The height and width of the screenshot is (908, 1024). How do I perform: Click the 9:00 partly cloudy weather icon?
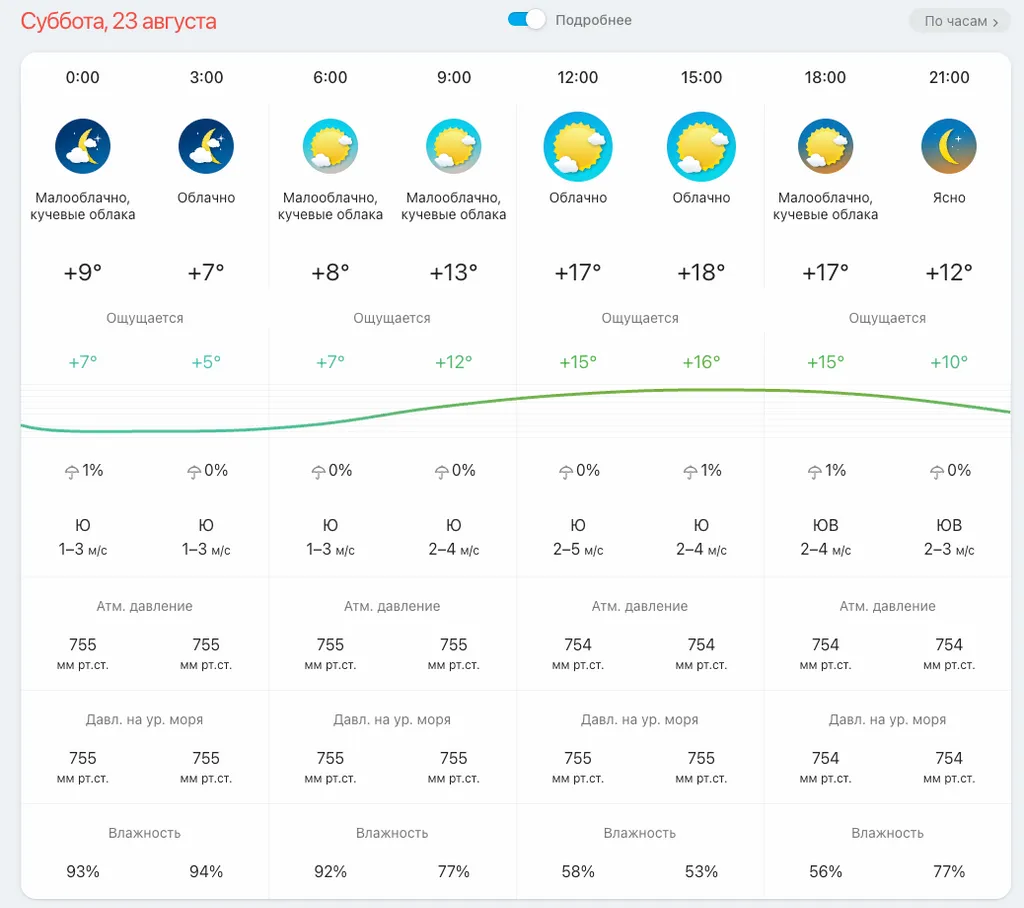click(x=453, y=147)
